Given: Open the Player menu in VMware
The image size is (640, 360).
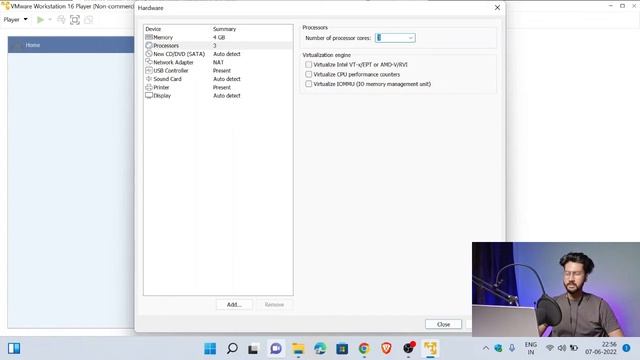Looking at the screenshot, I should [x=16, y=19].
